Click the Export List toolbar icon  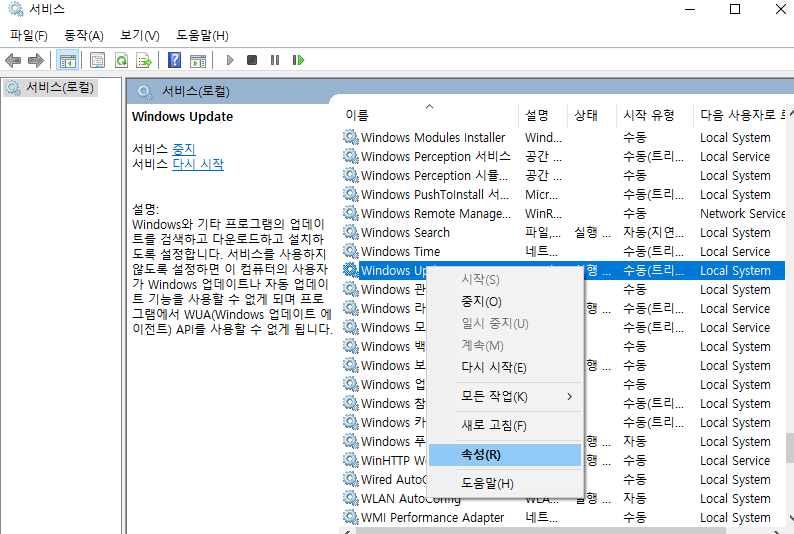click(x=144, y=60)
